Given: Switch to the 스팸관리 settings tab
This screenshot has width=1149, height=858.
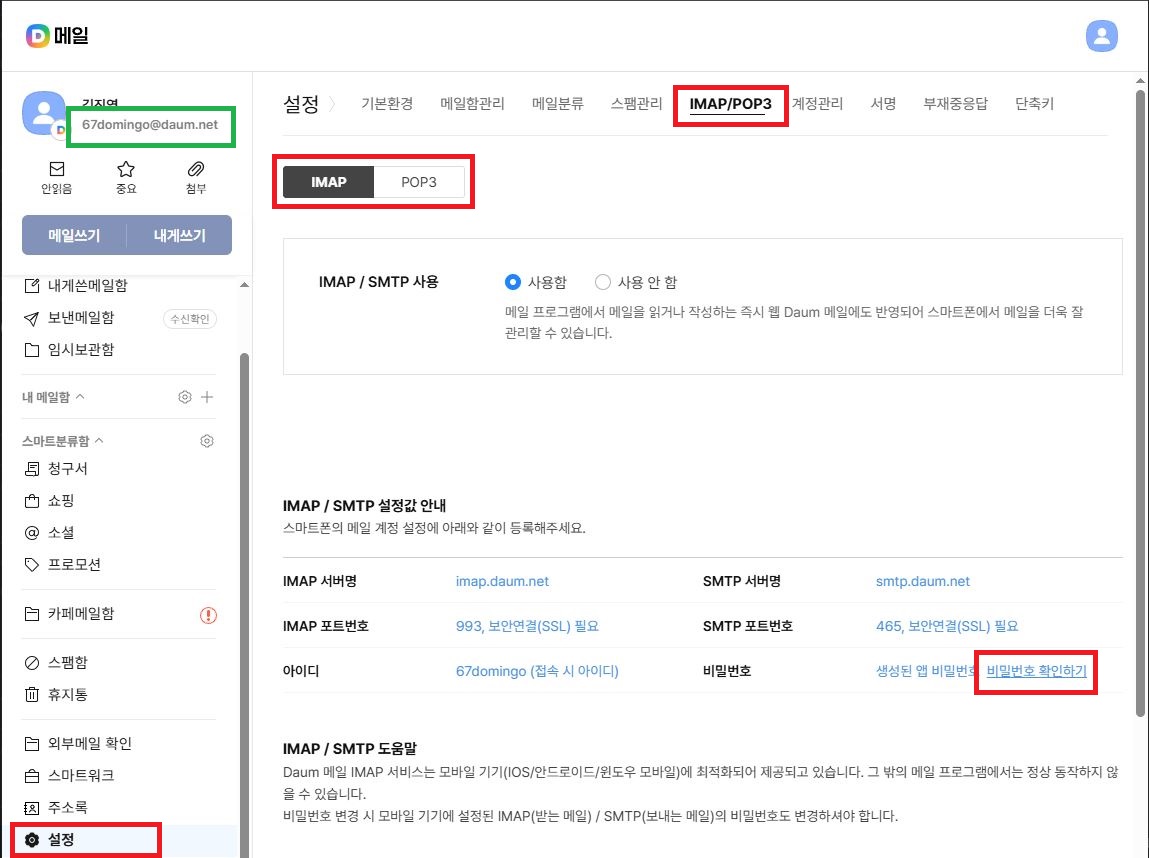Looking at the screenshot, I should (636, 104).
